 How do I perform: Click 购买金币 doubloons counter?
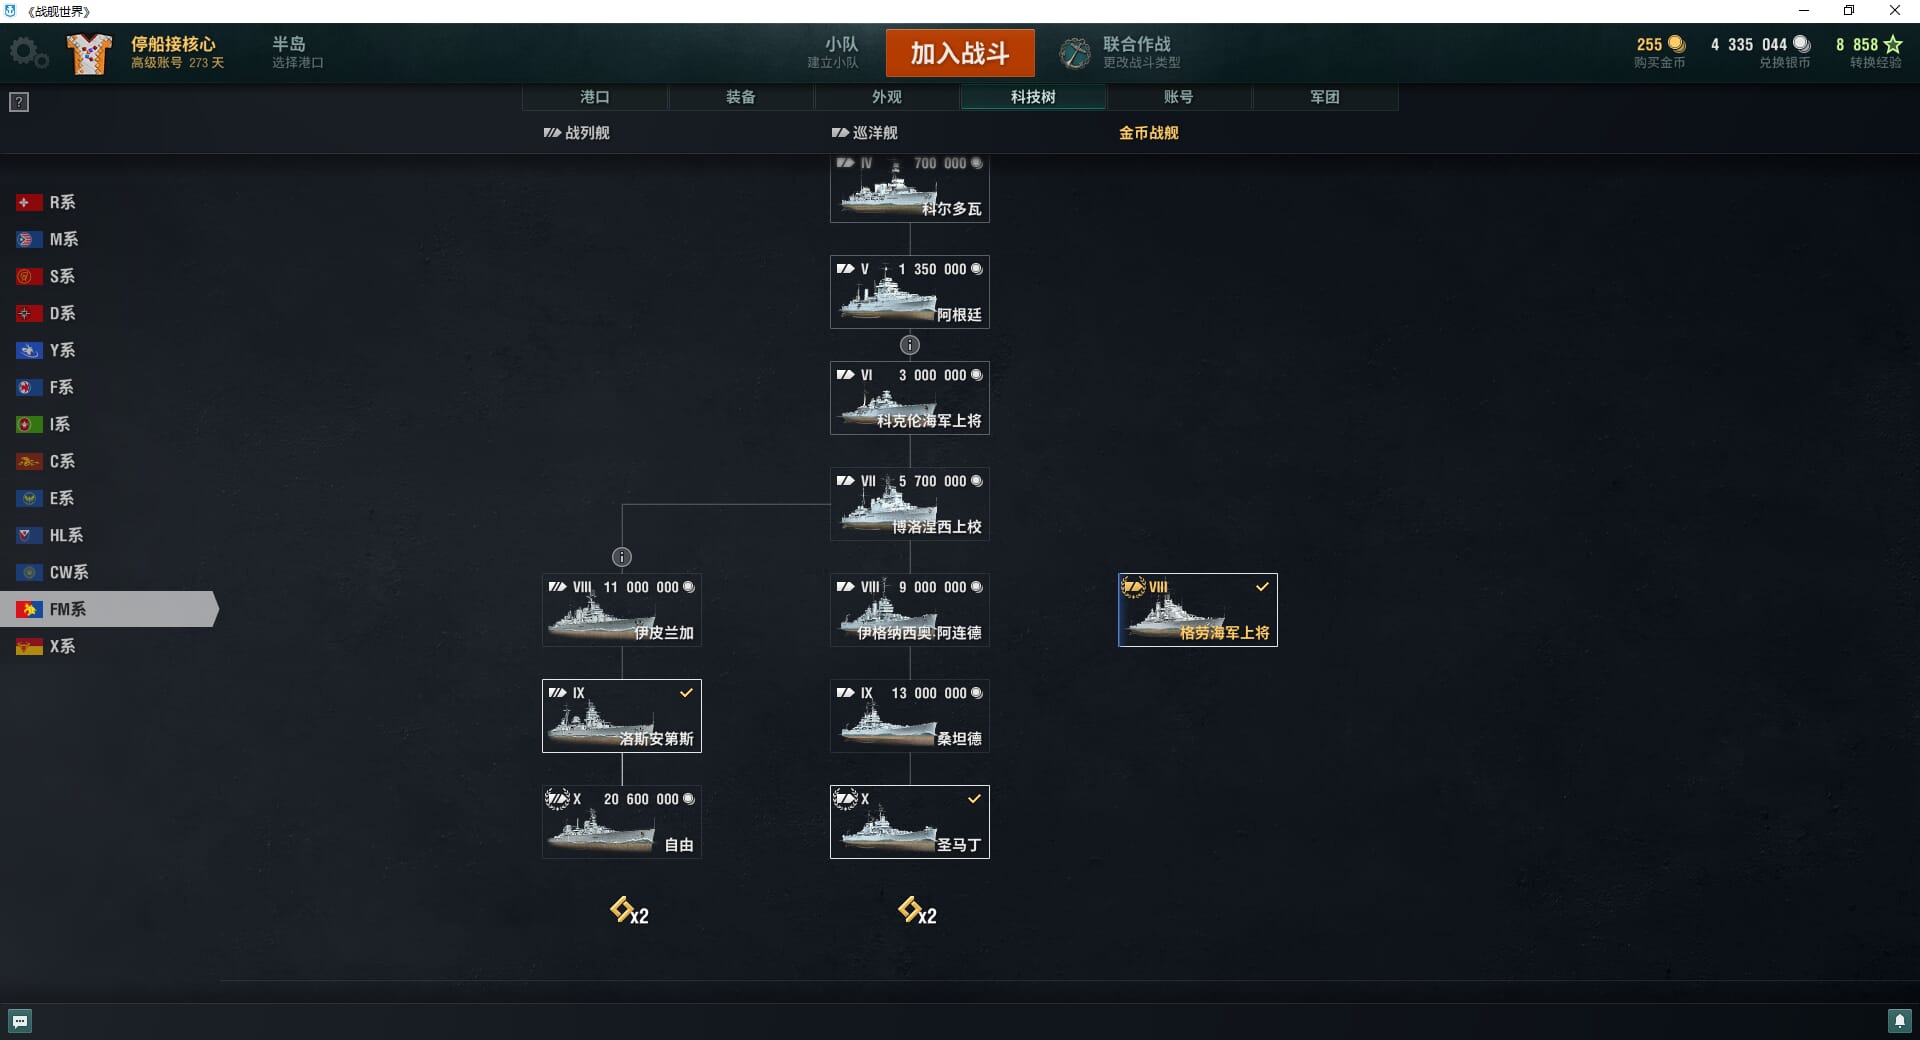click(x=1660, y=53)
